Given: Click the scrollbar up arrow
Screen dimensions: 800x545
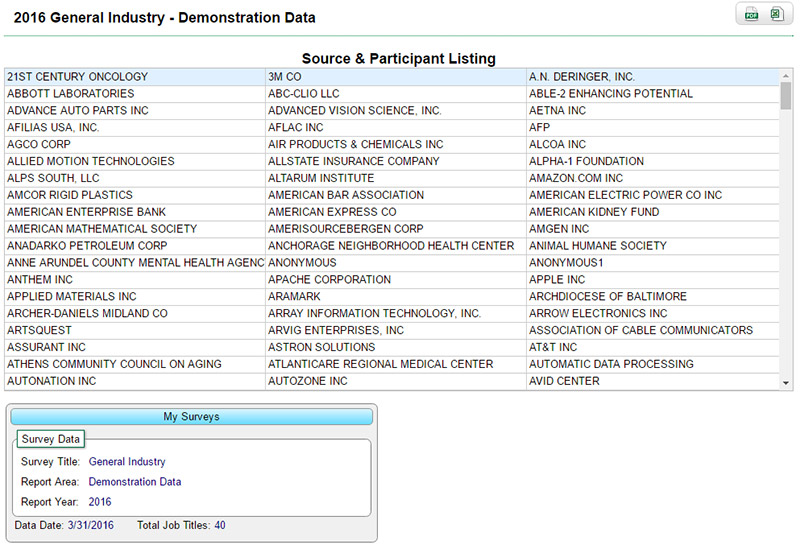Looking at the screenshot, I should click(x=786, y=76).
